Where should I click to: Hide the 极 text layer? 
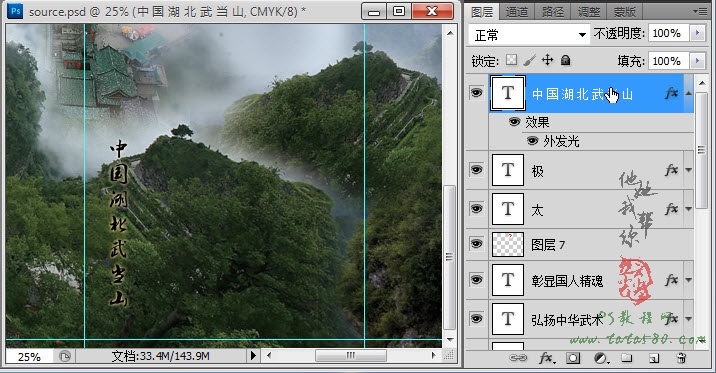pyautogui.click(x=476, y=170)
